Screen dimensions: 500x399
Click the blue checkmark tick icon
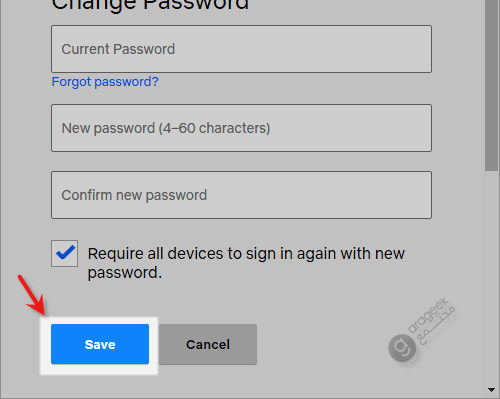point(65,252)
